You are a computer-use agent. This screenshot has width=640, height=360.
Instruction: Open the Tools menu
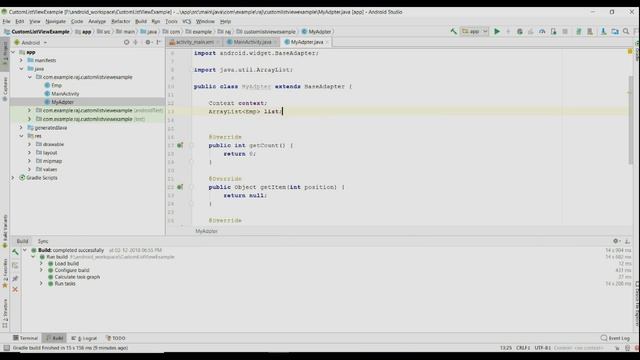click(x=171, y=21)
